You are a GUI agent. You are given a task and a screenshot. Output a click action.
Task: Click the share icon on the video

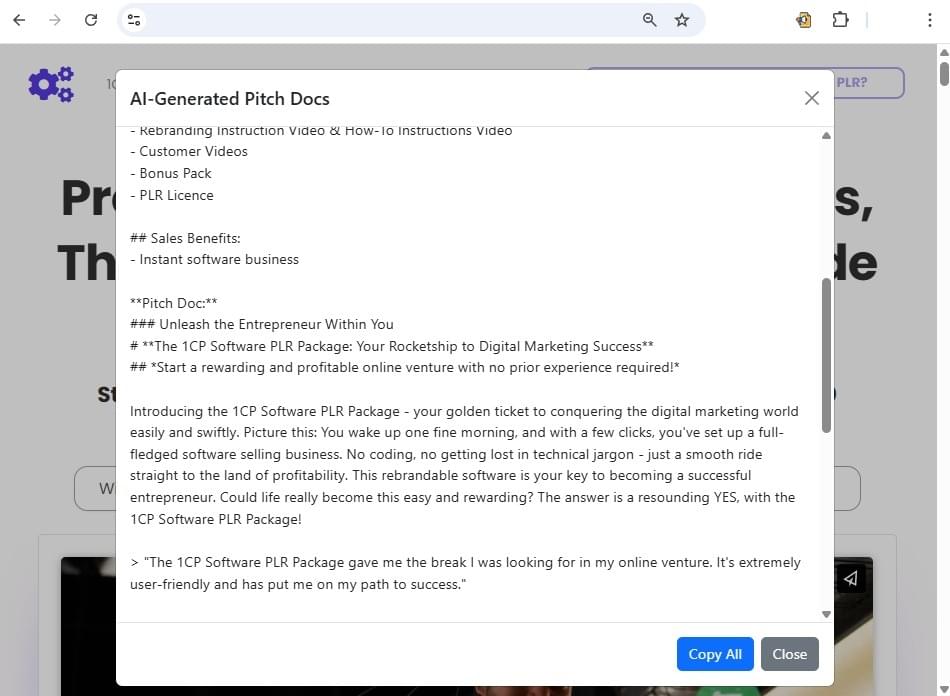(x=851, y=578)
